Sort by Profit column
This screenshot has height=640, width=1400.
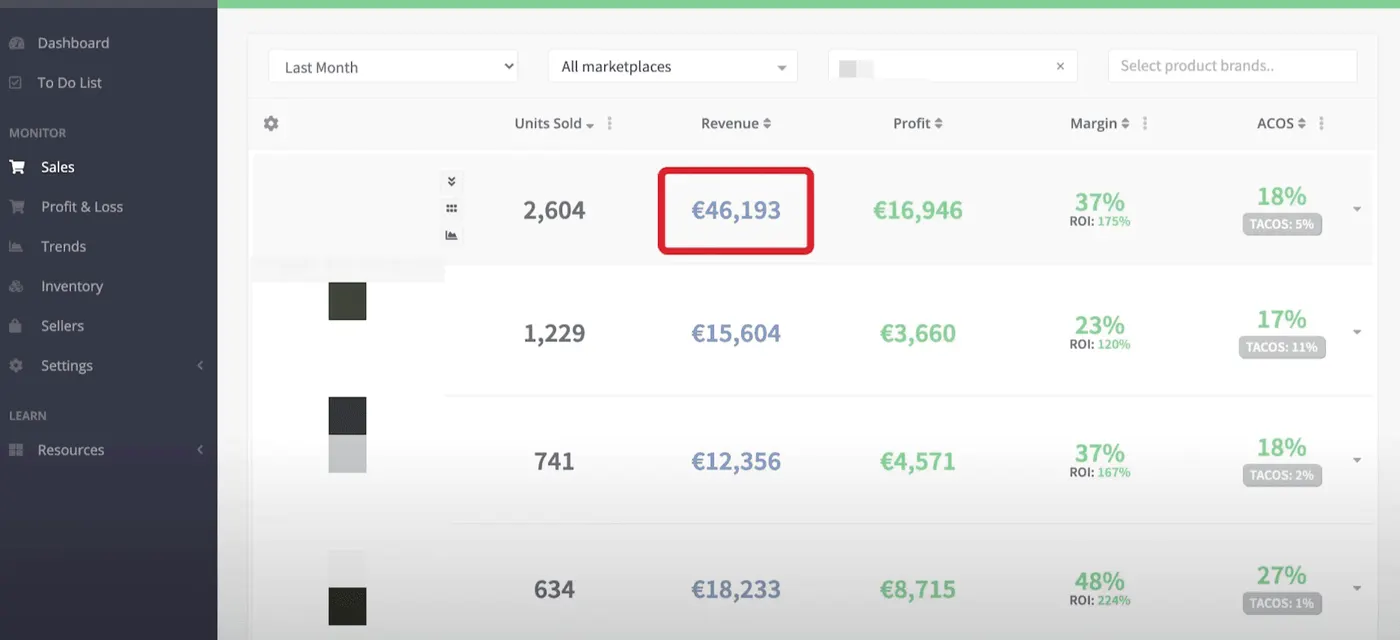[x=918, y=124]
